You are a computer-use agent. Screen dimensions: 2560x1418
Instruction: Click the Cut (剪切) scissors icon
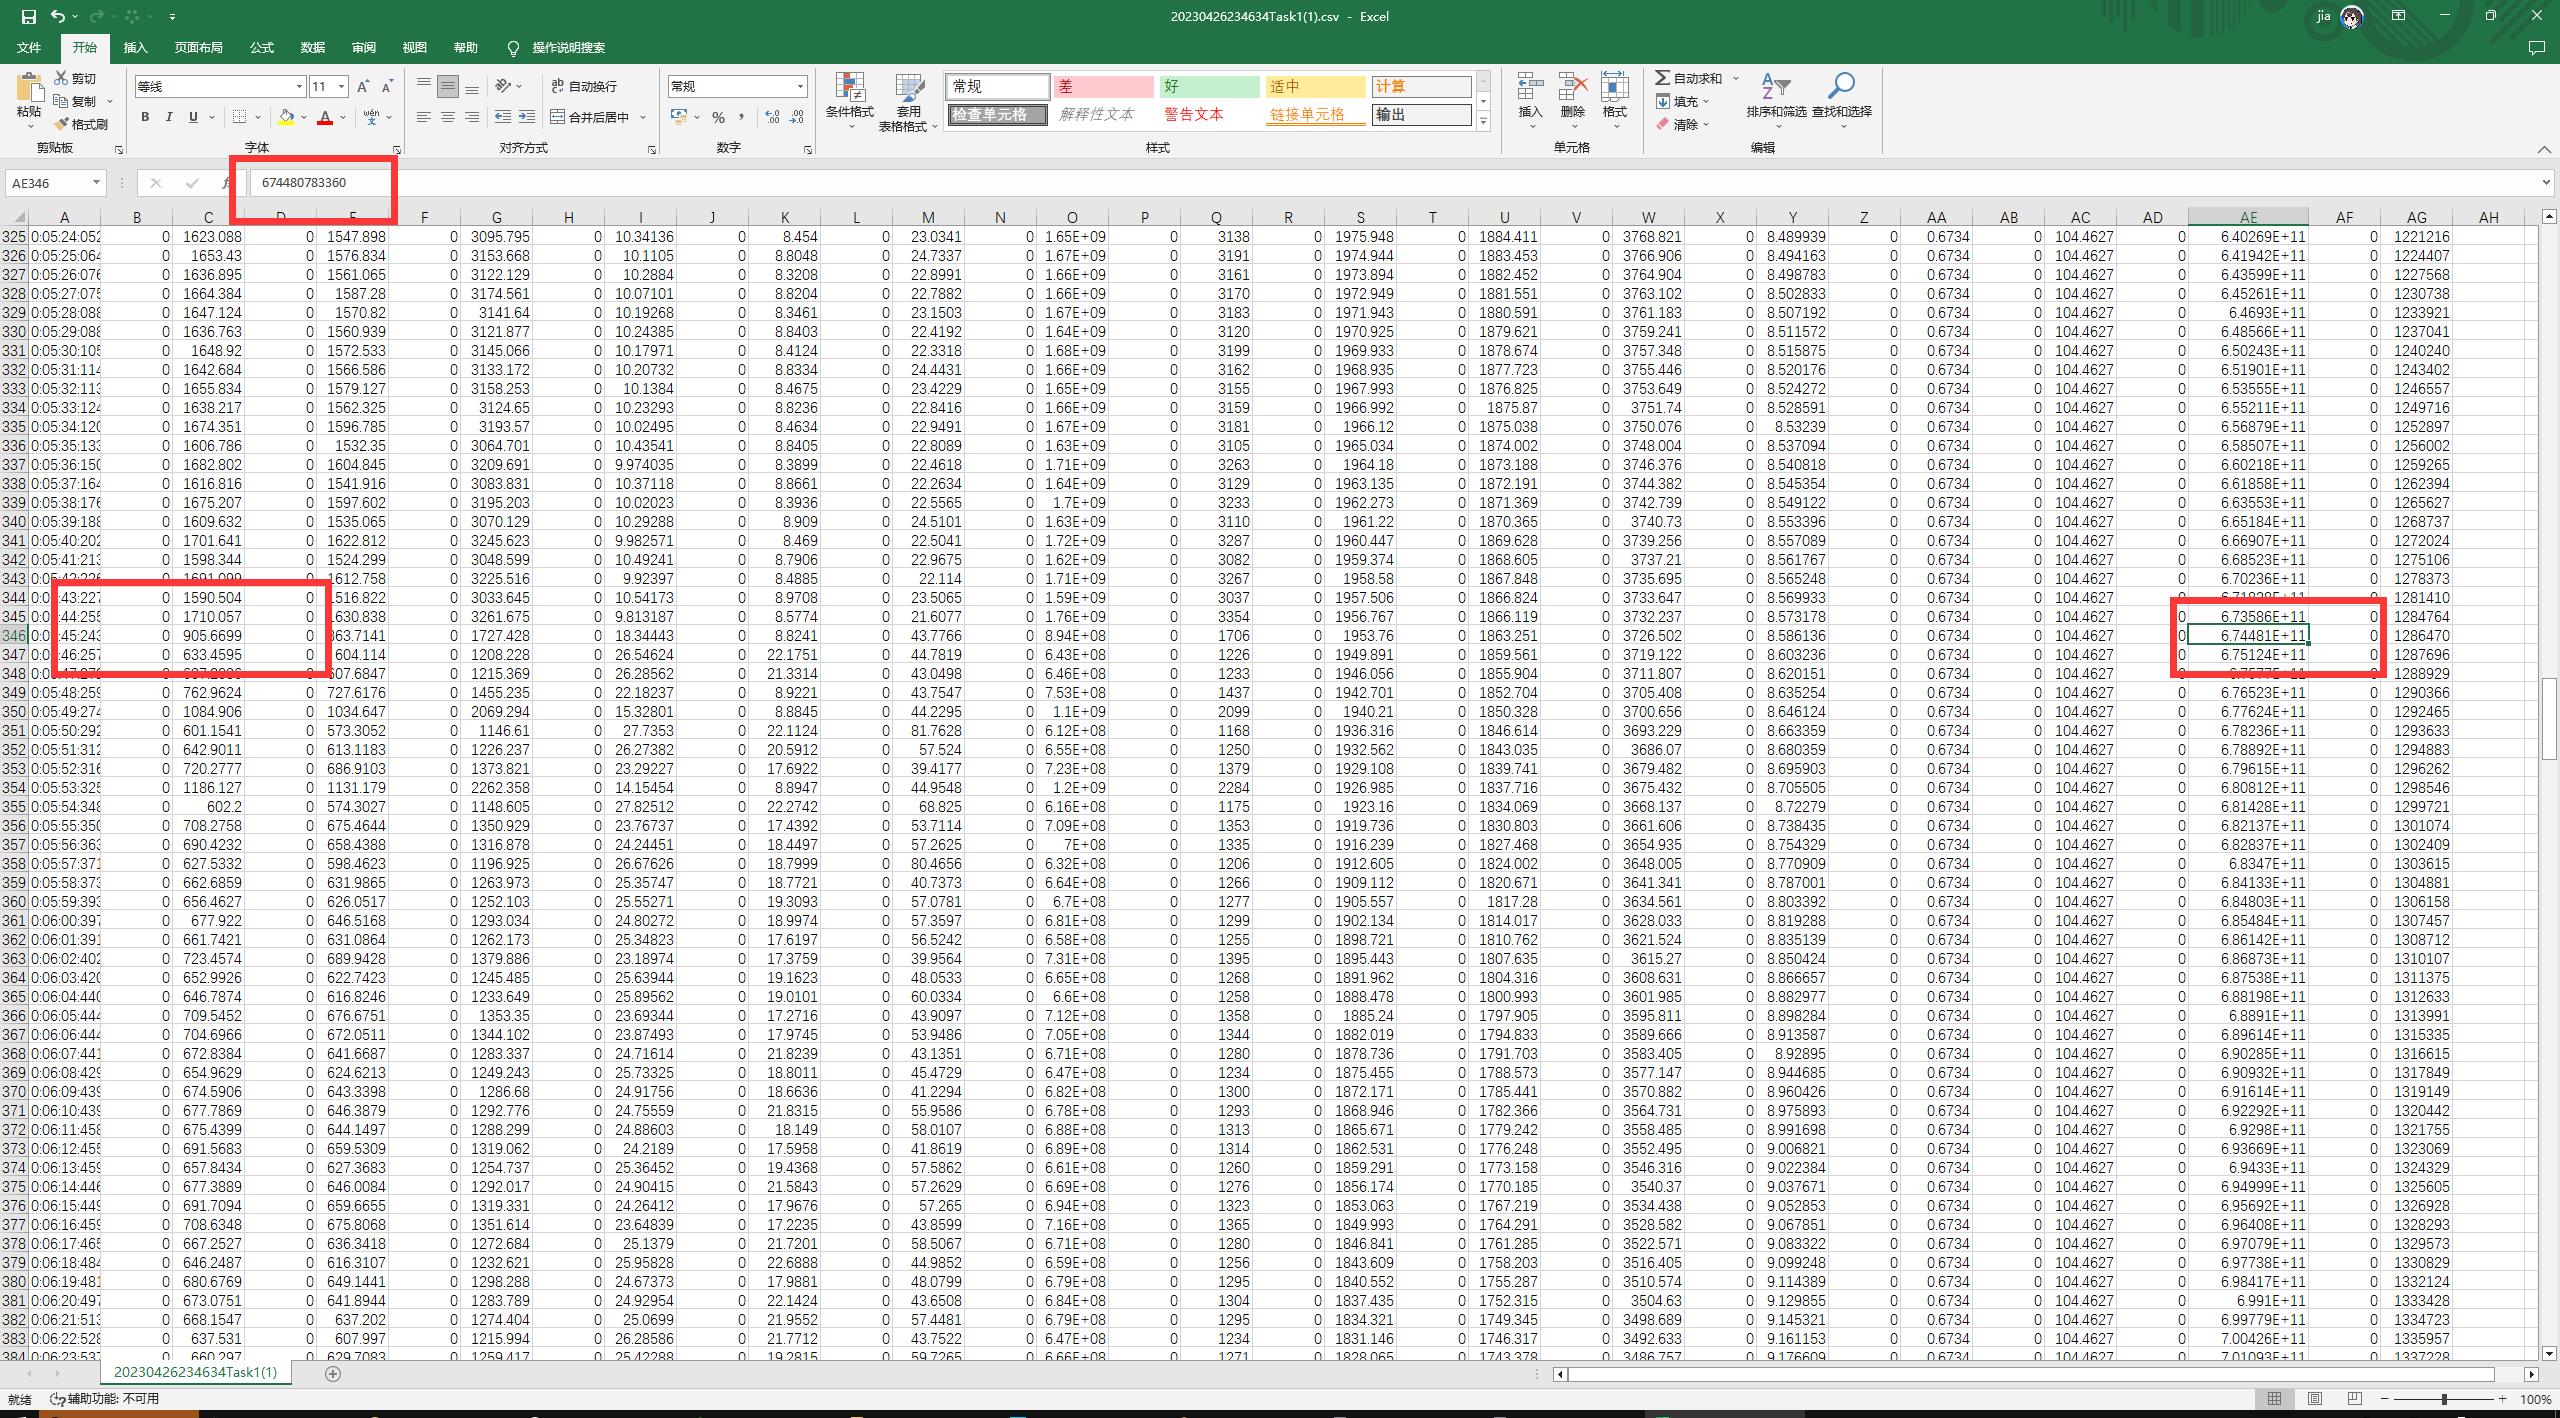tap(62, 78)
